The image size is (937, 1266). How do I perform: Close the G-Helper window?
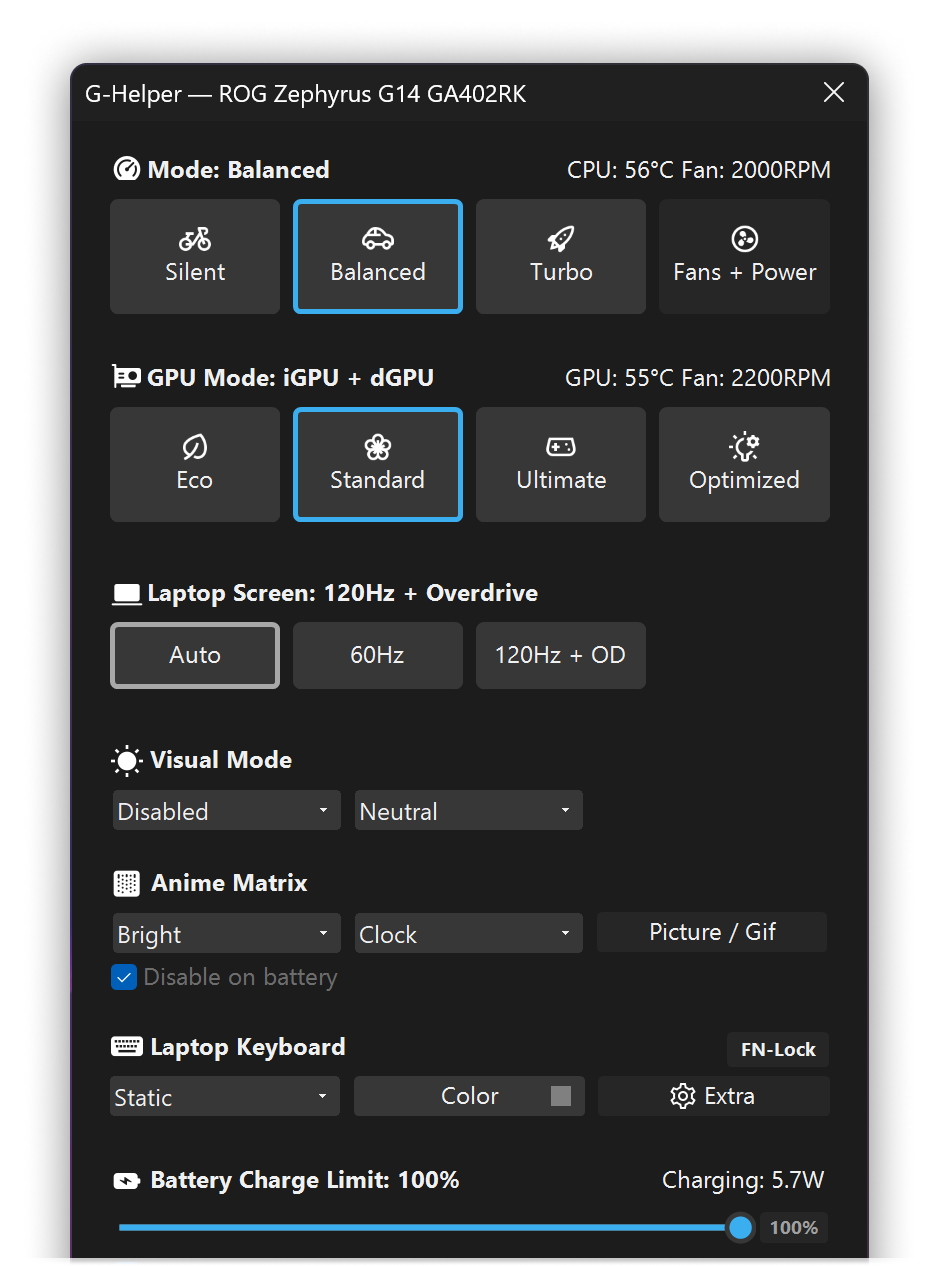coord(834,93)
